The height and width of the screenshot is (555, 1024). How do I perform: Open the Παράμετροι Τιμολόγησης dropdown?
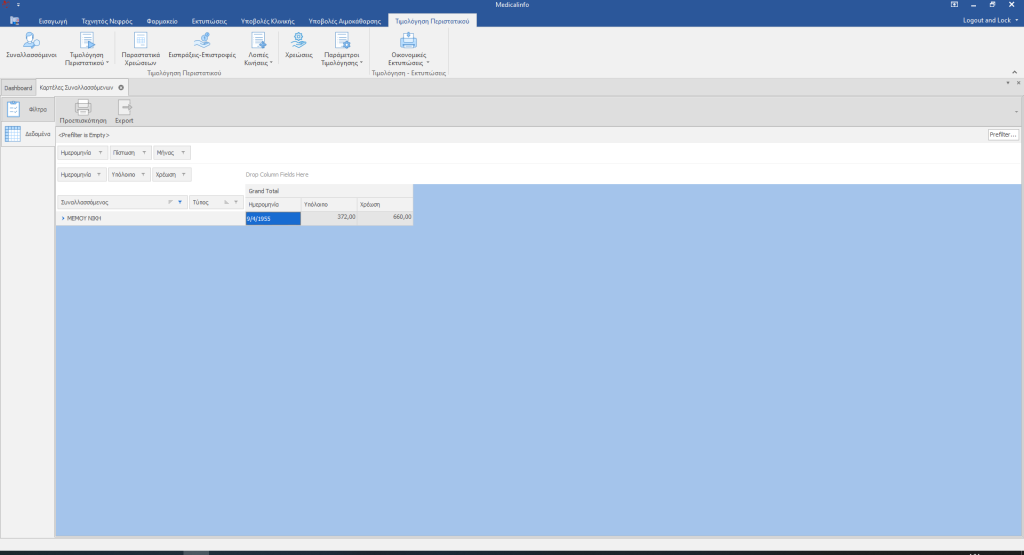[343, 48]
